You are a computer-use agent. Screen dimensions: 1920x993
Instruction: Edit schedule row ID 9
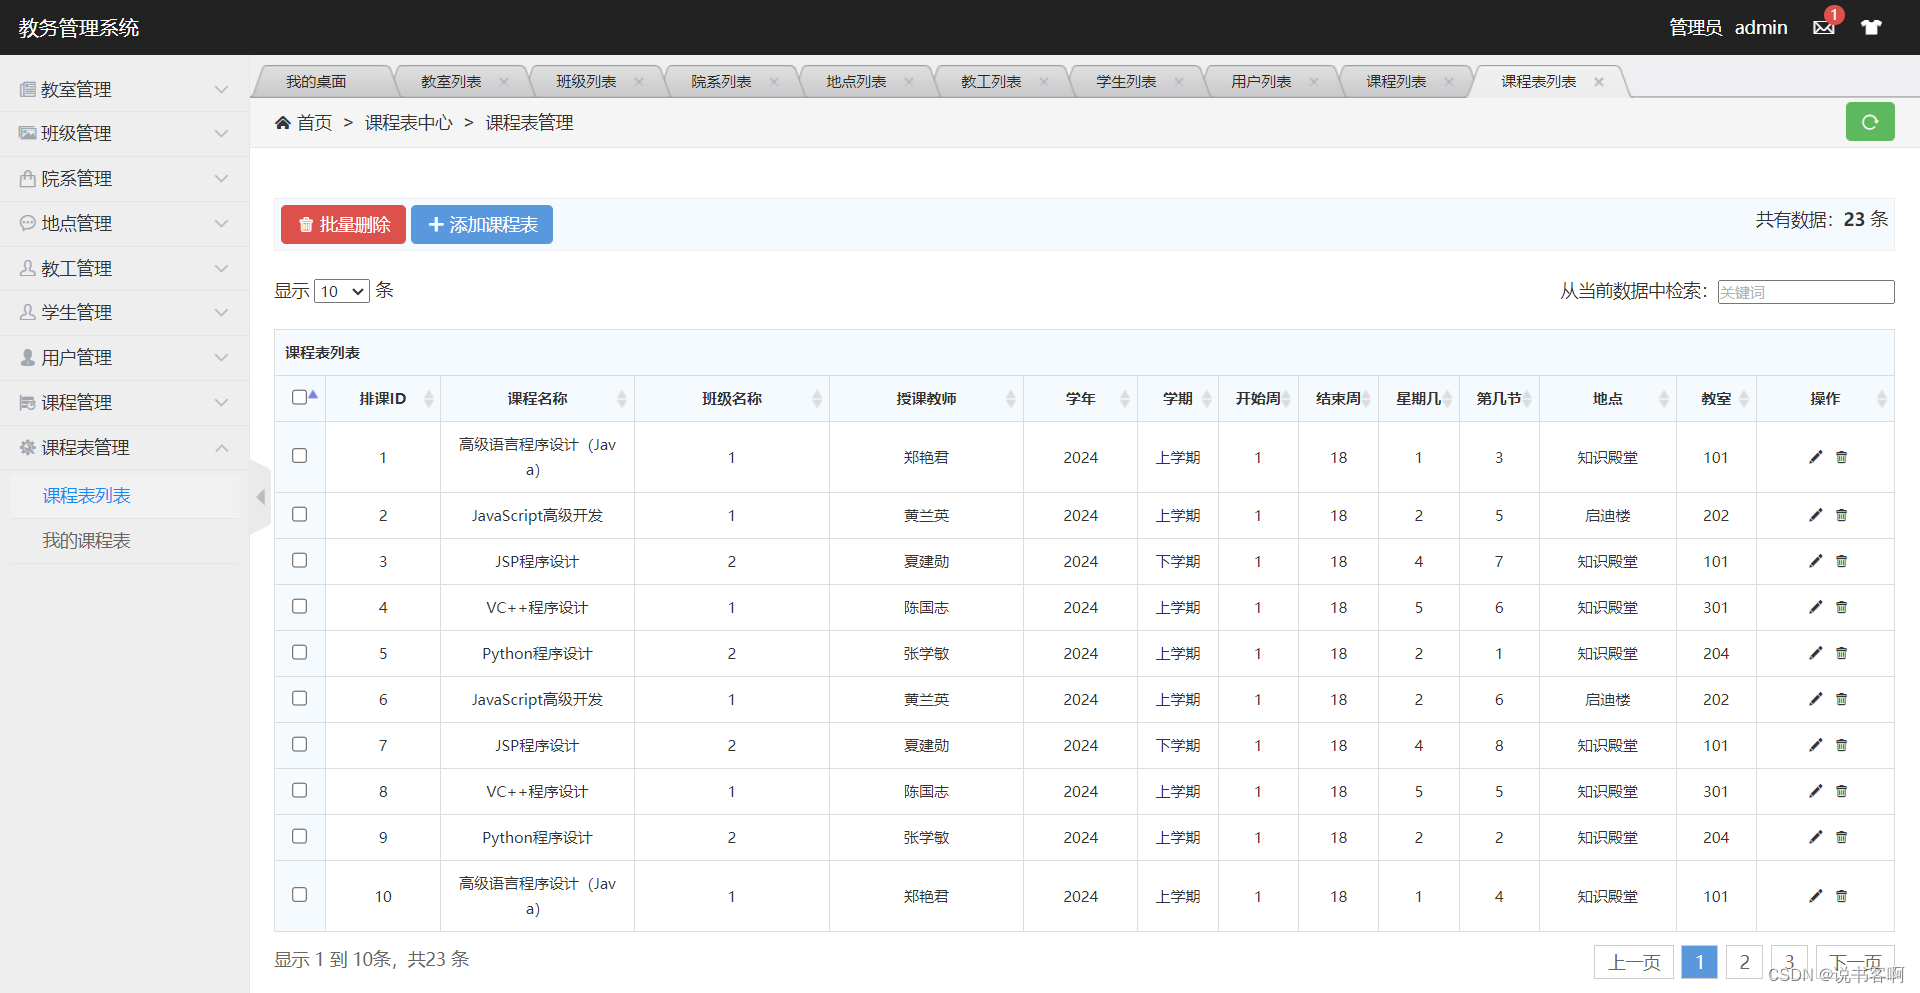[1816, 837]
